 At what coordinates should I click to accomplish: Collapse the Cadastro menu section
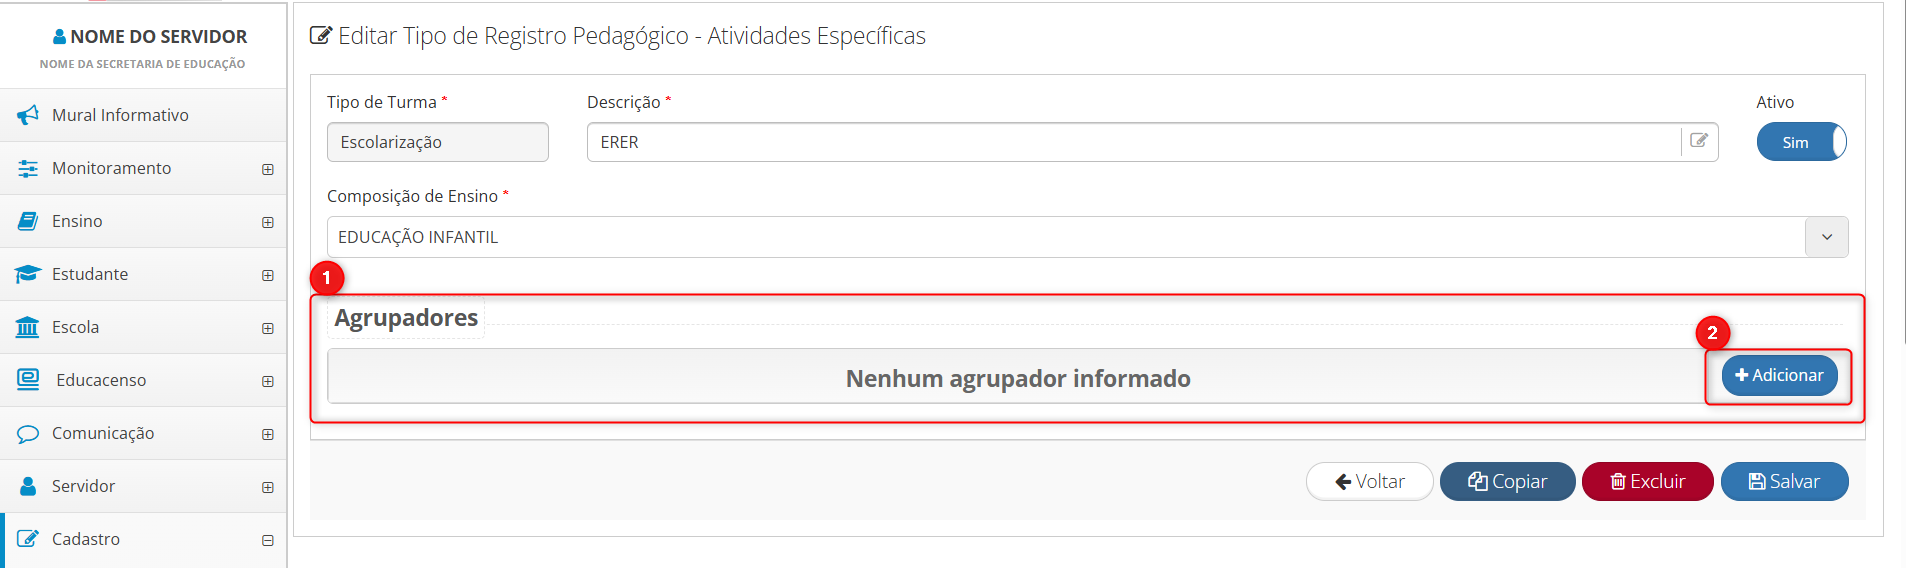tap(267, 540)
